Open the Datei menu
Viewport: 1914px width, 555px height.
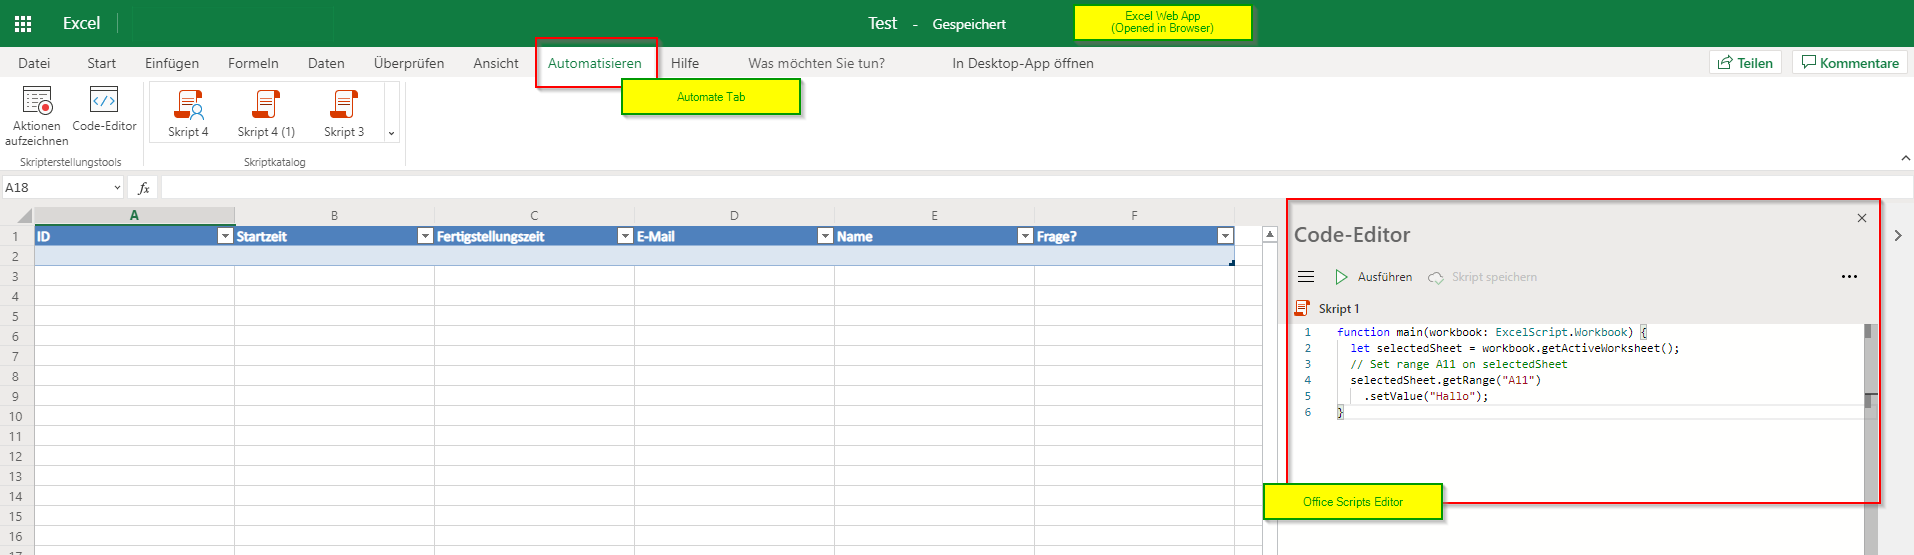pos(34,63)
